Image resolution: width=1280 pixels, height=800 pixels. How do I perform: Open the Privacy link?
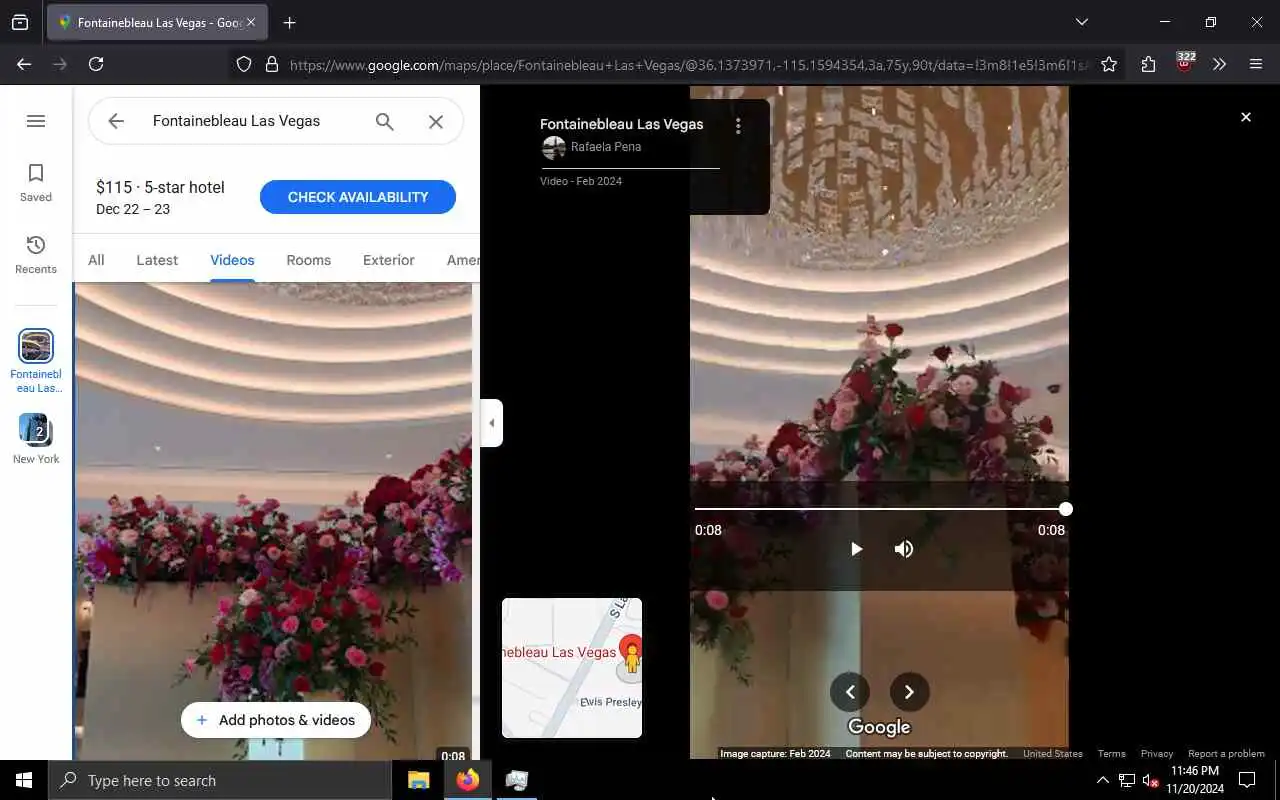(x=1157, y=754)
